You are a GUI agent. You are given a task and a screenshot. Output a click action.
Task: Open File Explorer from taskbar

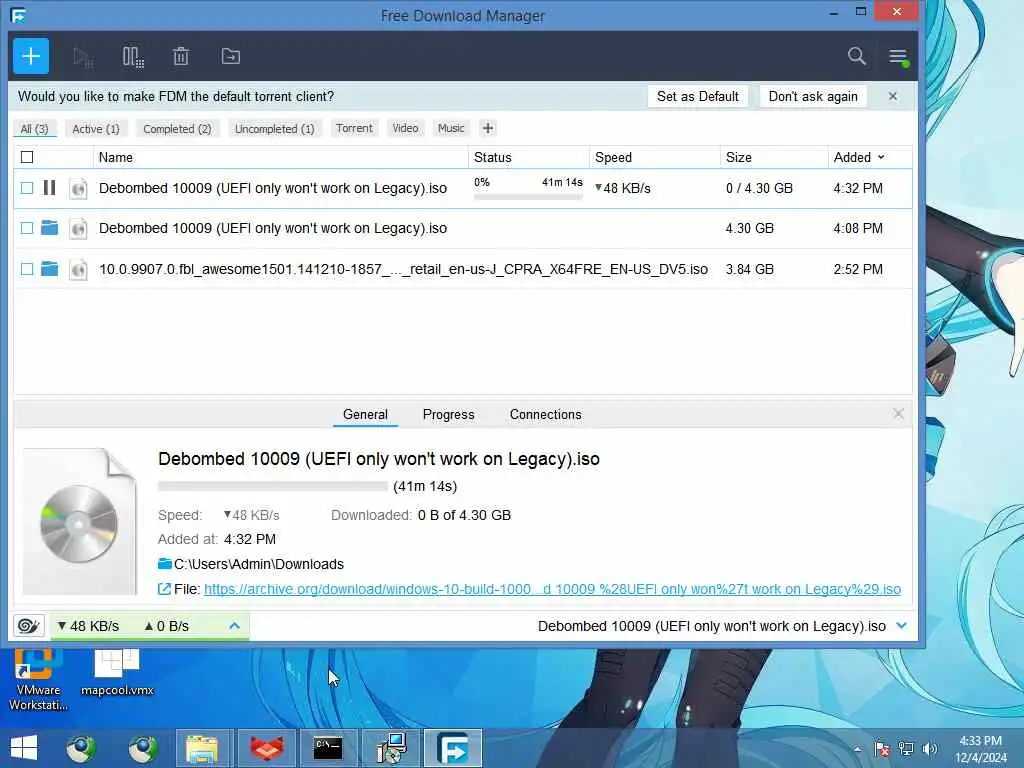pyautogui.click(x=202, y=748)
